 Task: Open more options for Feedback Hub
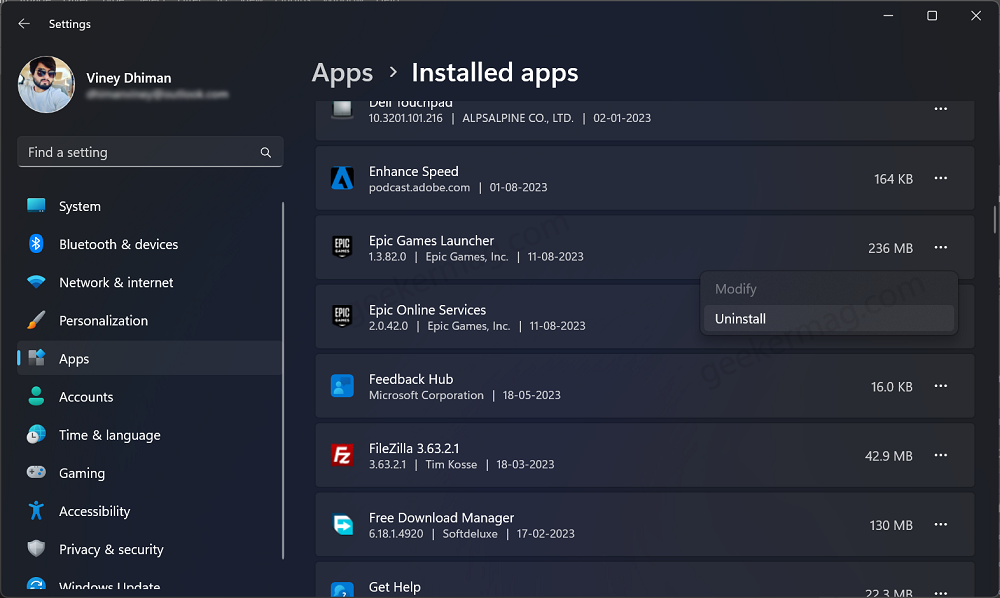click(x=941, y=386)
